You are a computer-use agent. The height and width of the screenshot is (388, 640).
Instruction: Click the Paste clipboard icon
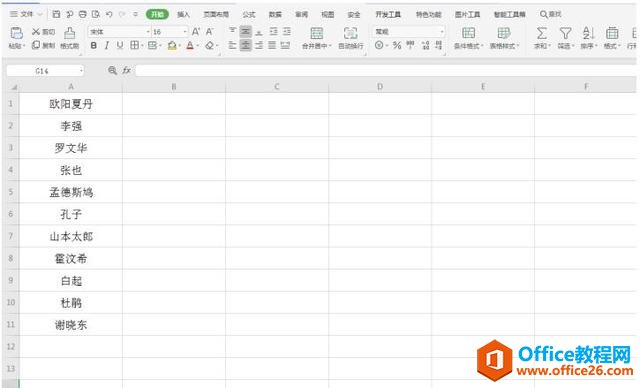16,33
